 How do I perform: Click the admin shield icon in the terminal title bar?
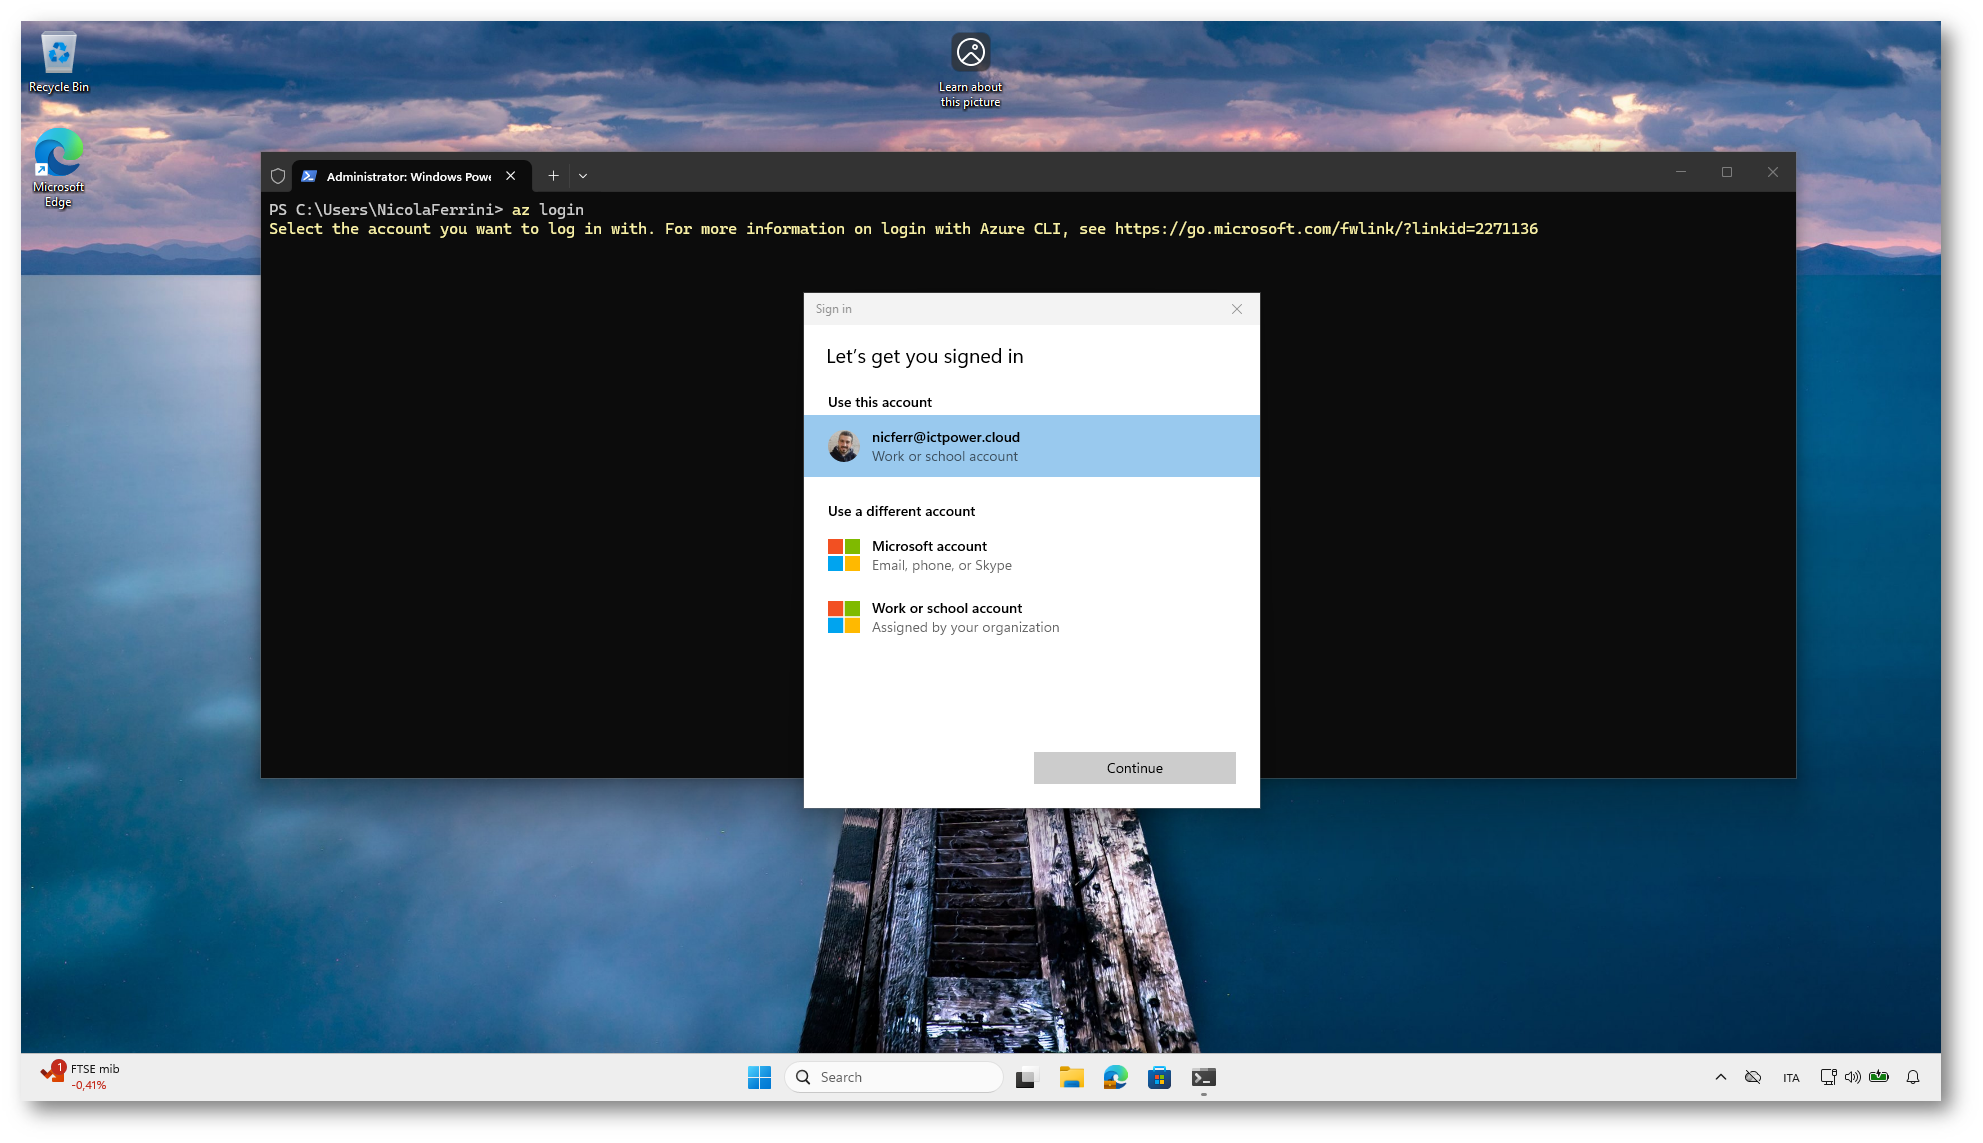(x=278, y=176)
